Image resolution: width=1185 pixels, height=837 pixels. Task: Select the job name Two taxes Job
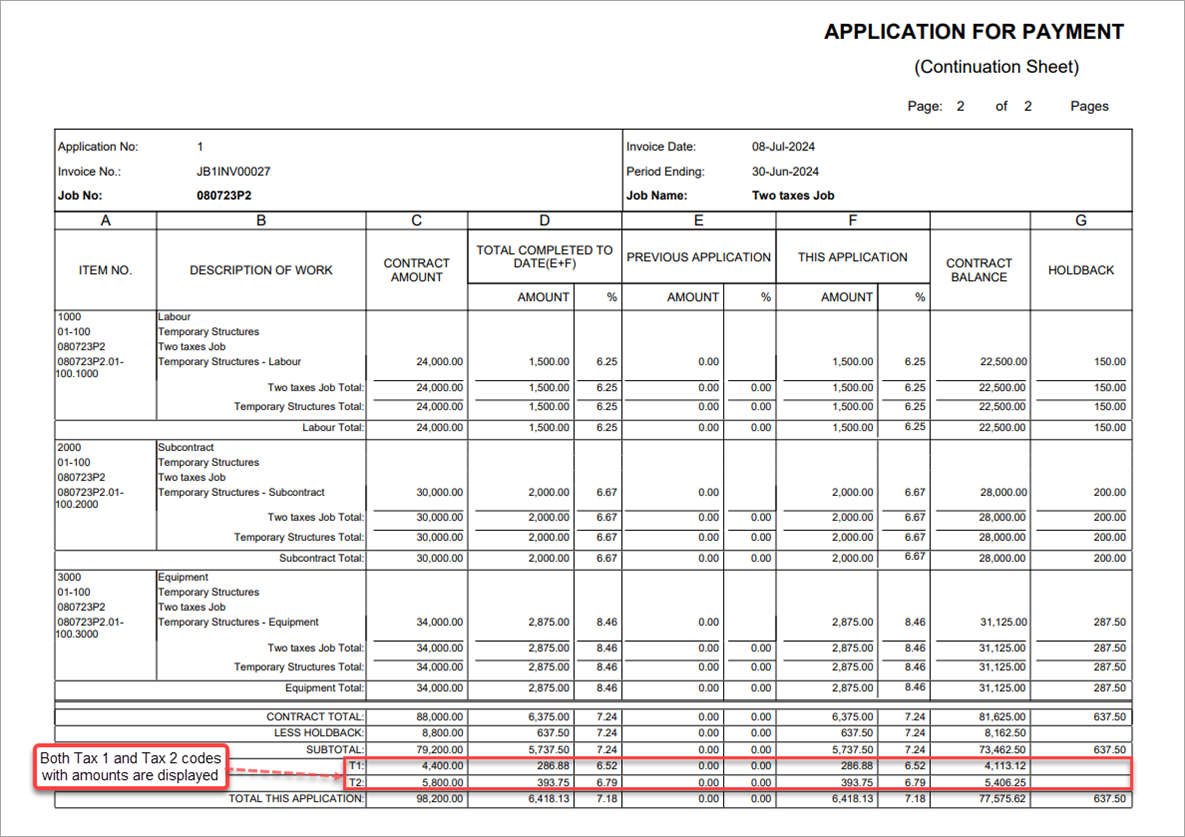click(x=793, y=196)
